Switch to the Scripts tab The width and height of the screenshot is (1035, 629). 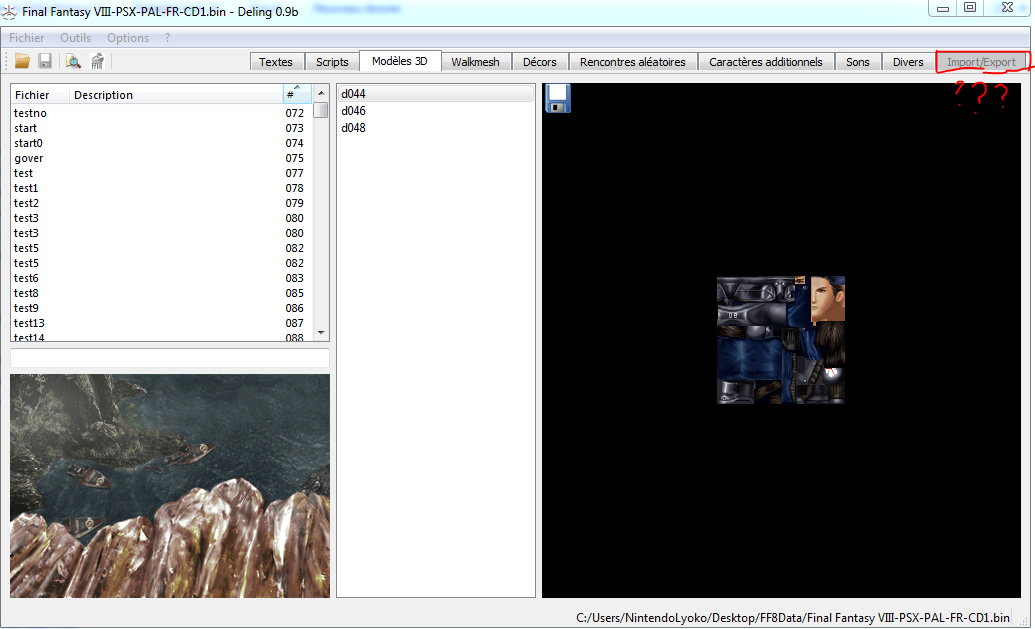[332, 62]
